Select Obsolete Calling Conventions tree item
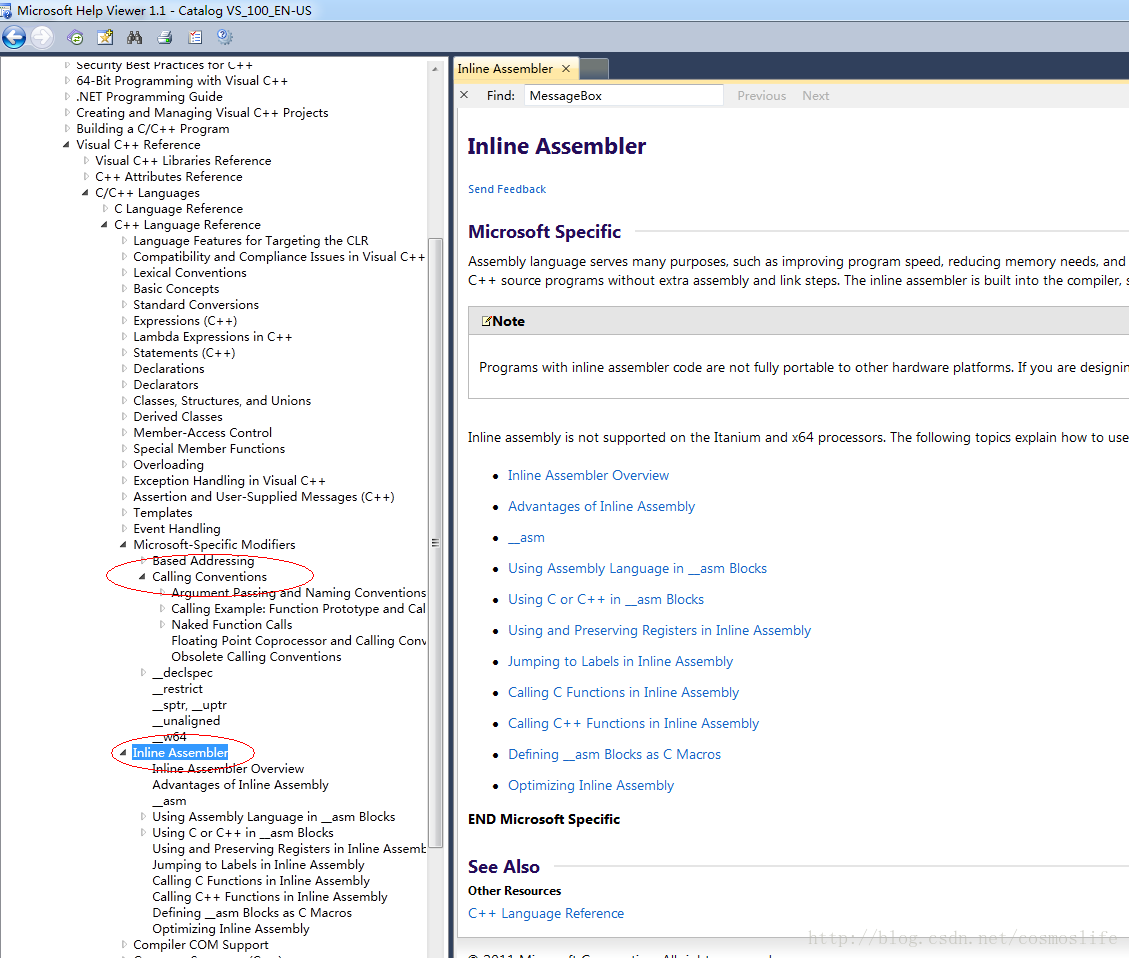Image resolution: width=1129 pixels, height=958 pixels. pyautogui.click(x=256, y=656)
